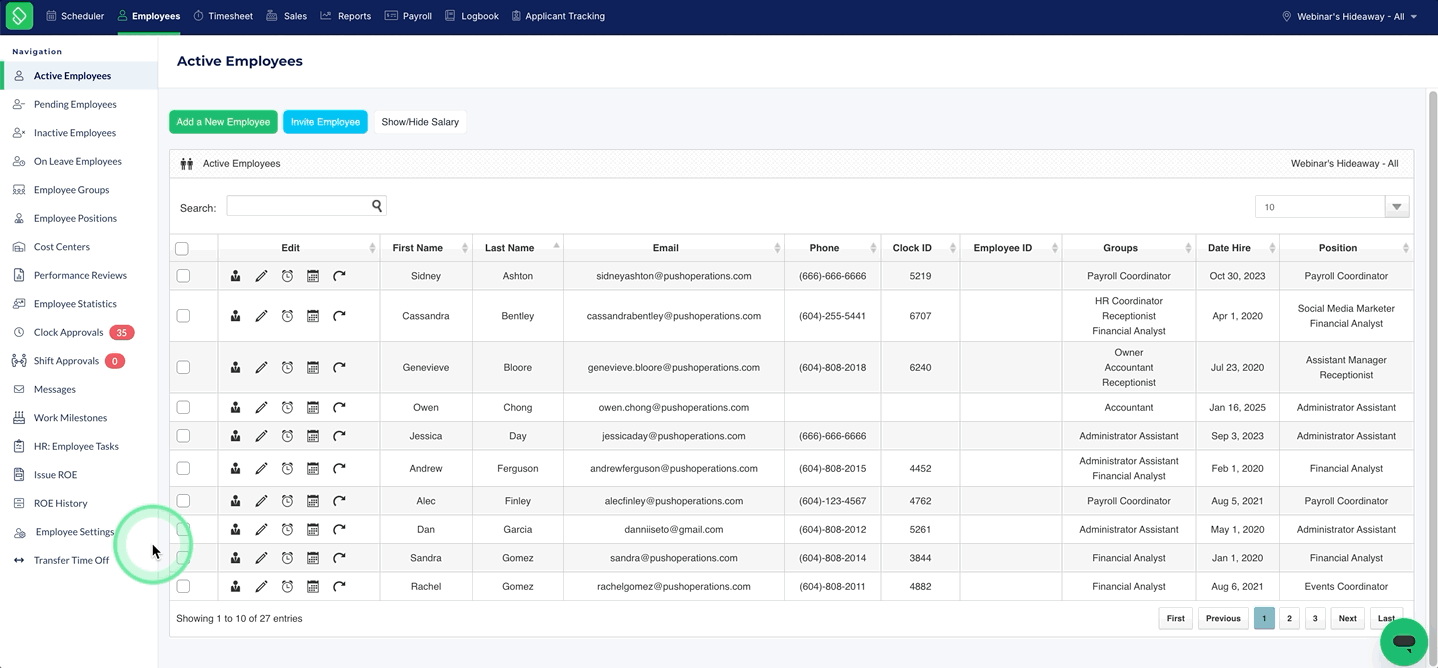Select checkbox beside Rachel Gomez
This screenshot has height=668, width=1438.
pos(183,587)
